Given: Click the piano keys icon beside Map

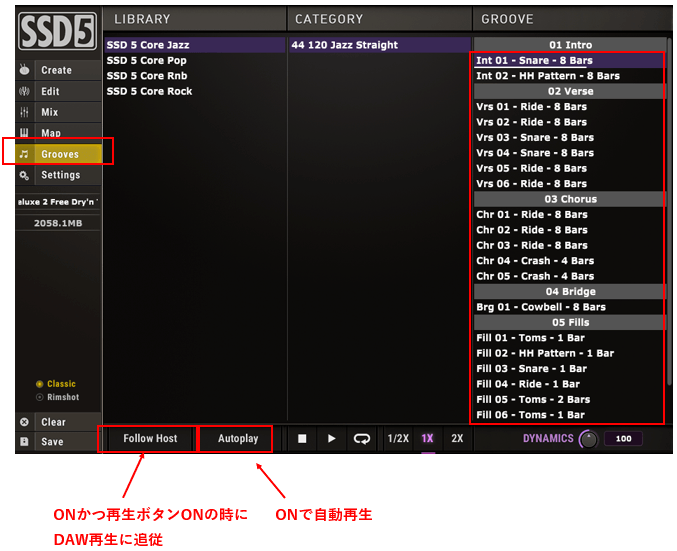Looking at the screenshot, I should click(x=25, y=133).
